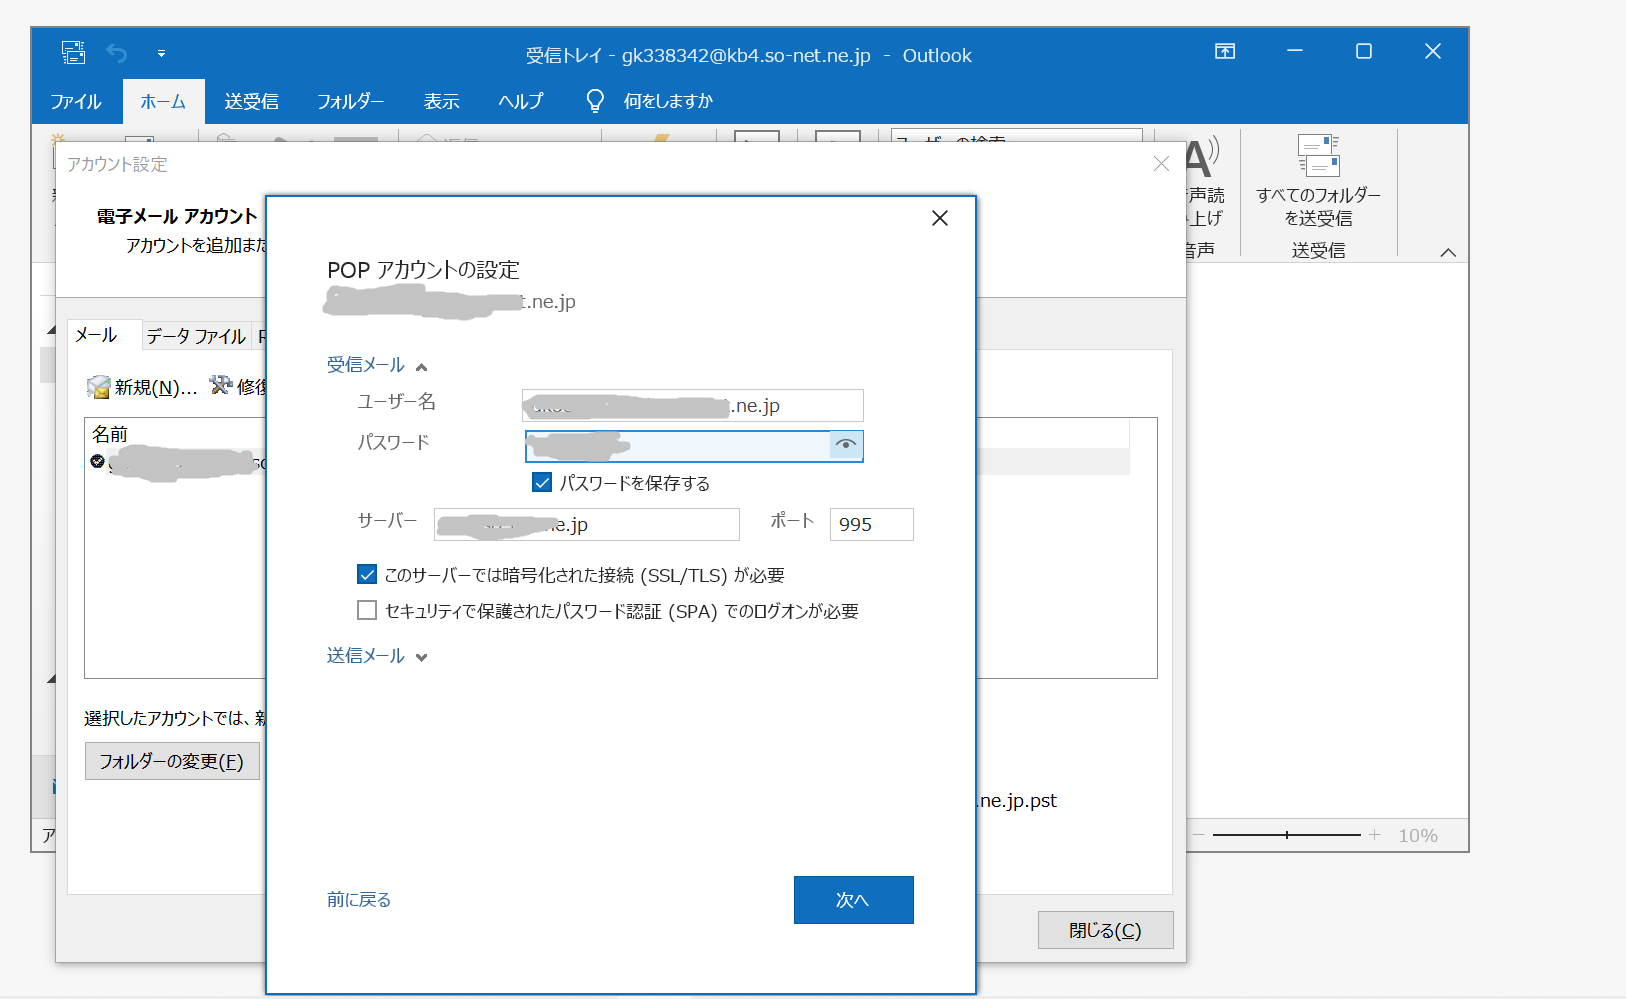
Task: Collapse the 受信メール section
Action: [x=377, y=365]
